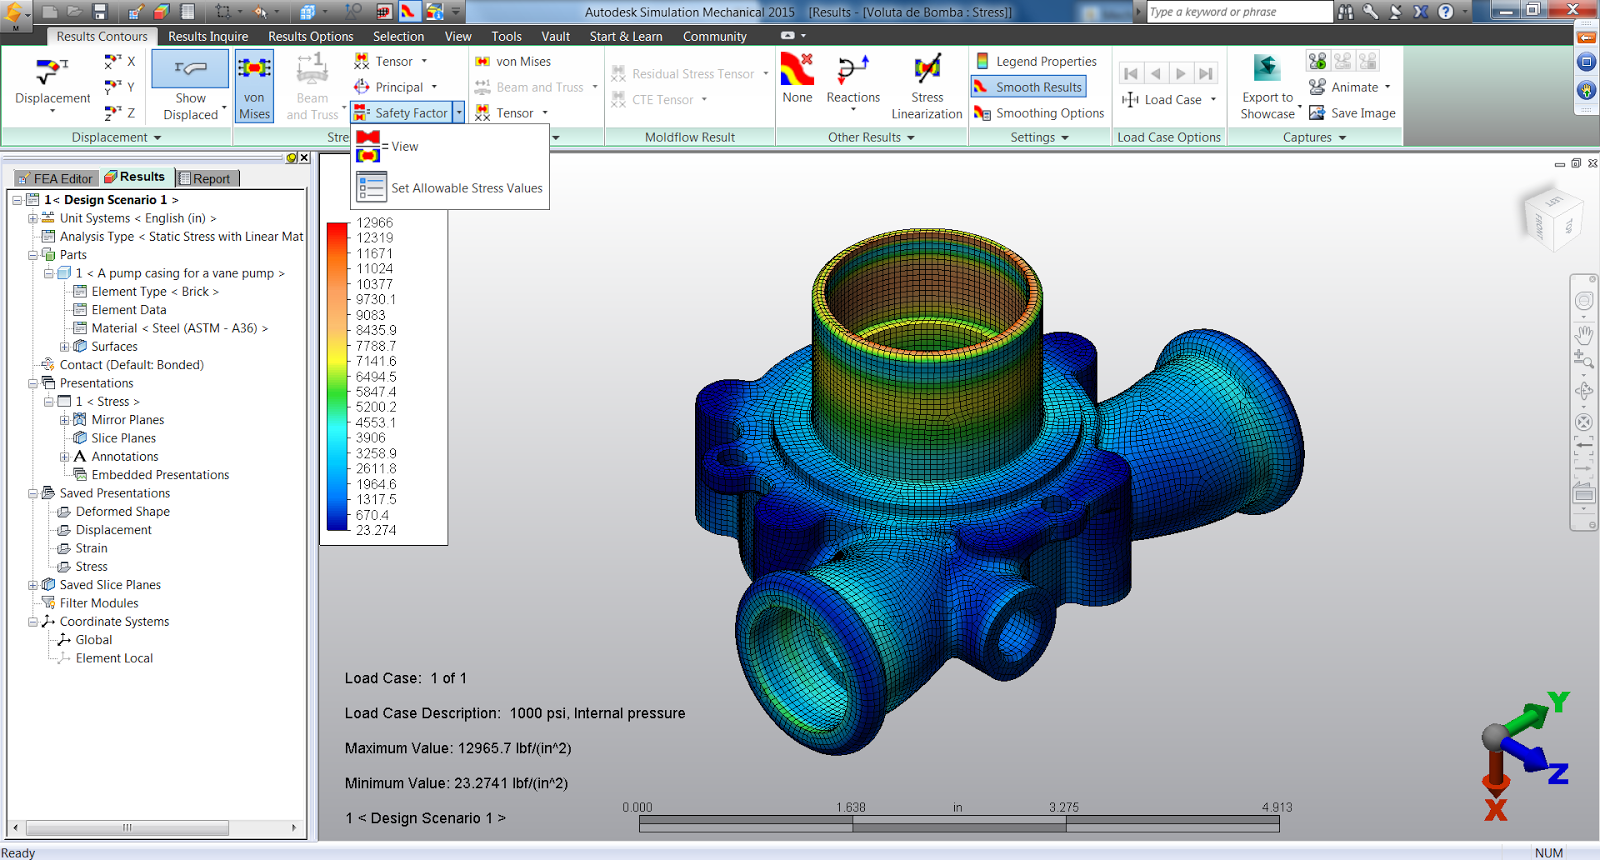Toggle Smooth Results
The height and width of the screenshot is (860, 1600).
pos(1029,87)
